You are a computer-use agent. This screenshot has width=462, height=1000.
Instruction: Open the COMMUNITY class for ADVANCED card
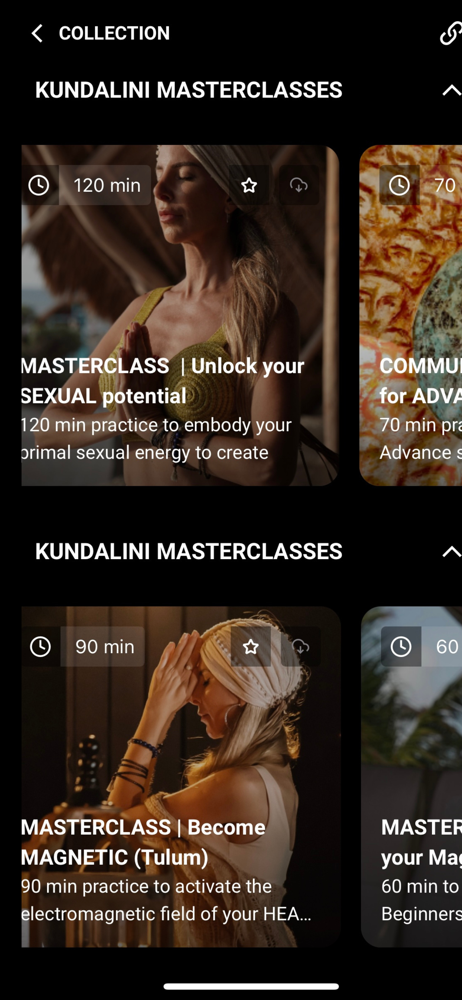[411, 315]
